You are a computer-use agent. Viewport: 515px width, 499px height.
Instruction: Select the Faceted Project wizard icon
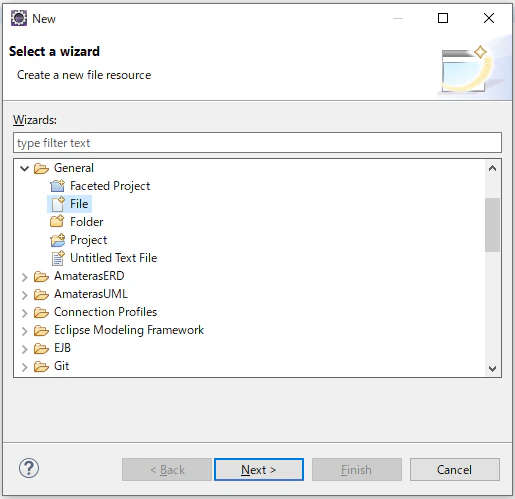[57, 186]
